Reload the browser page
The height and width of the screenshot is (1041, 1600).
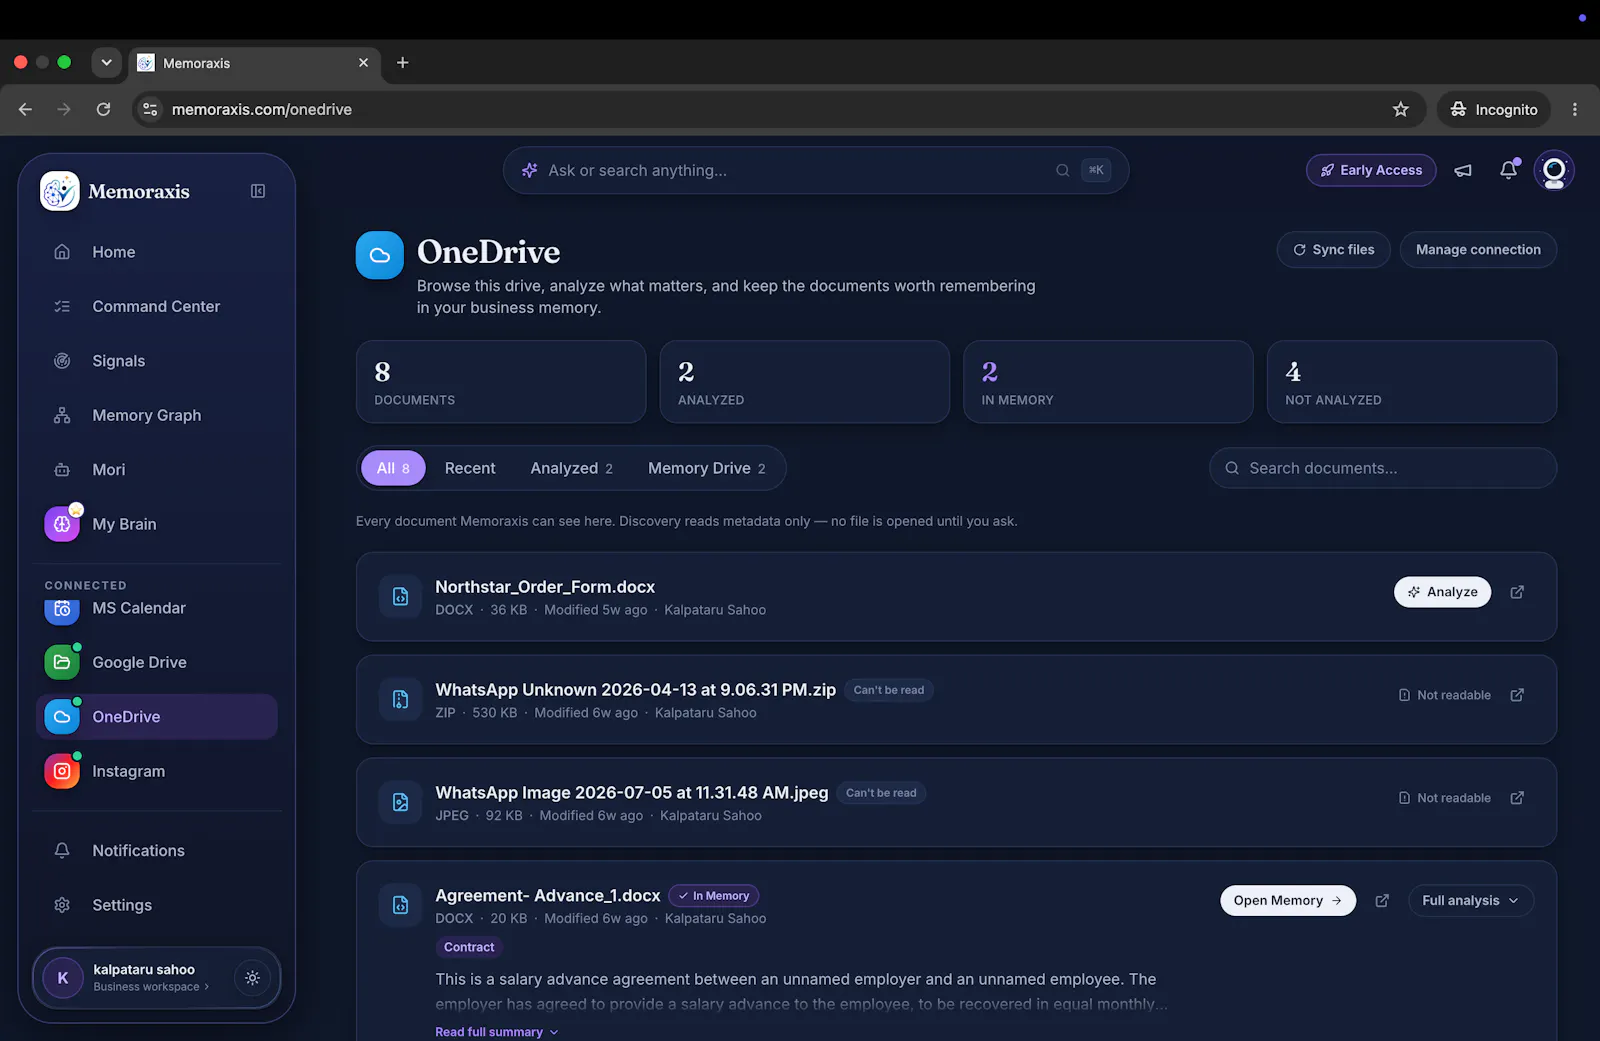click(x=103, y=109)
